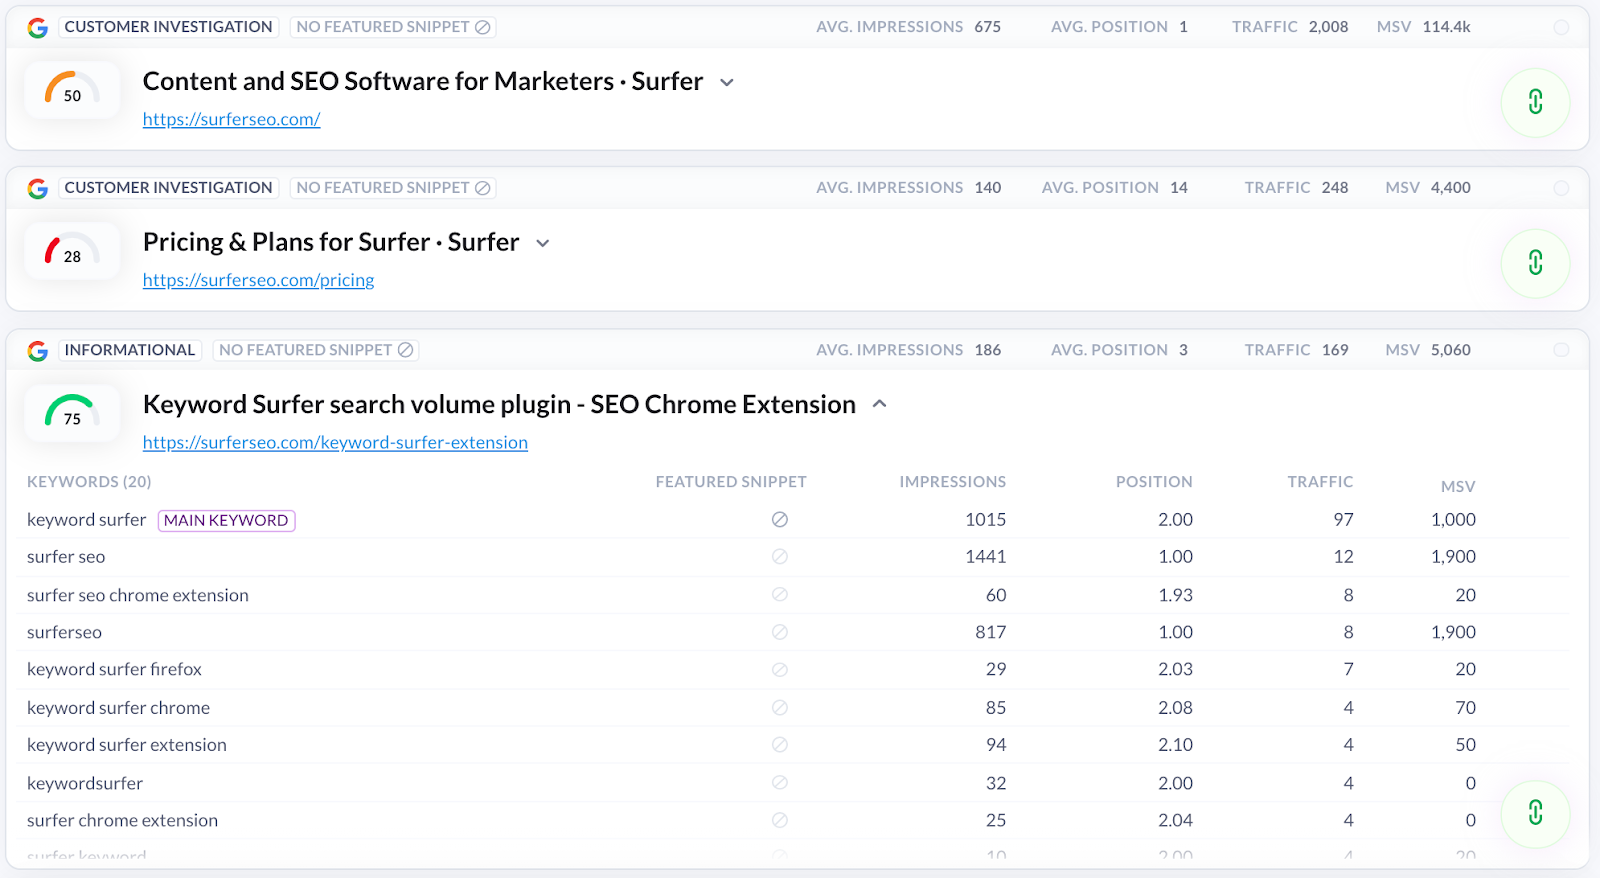Click the 1441 impressions value
Image resolution: width=1600 pixels, height=878 pixels.
[985, 557]
